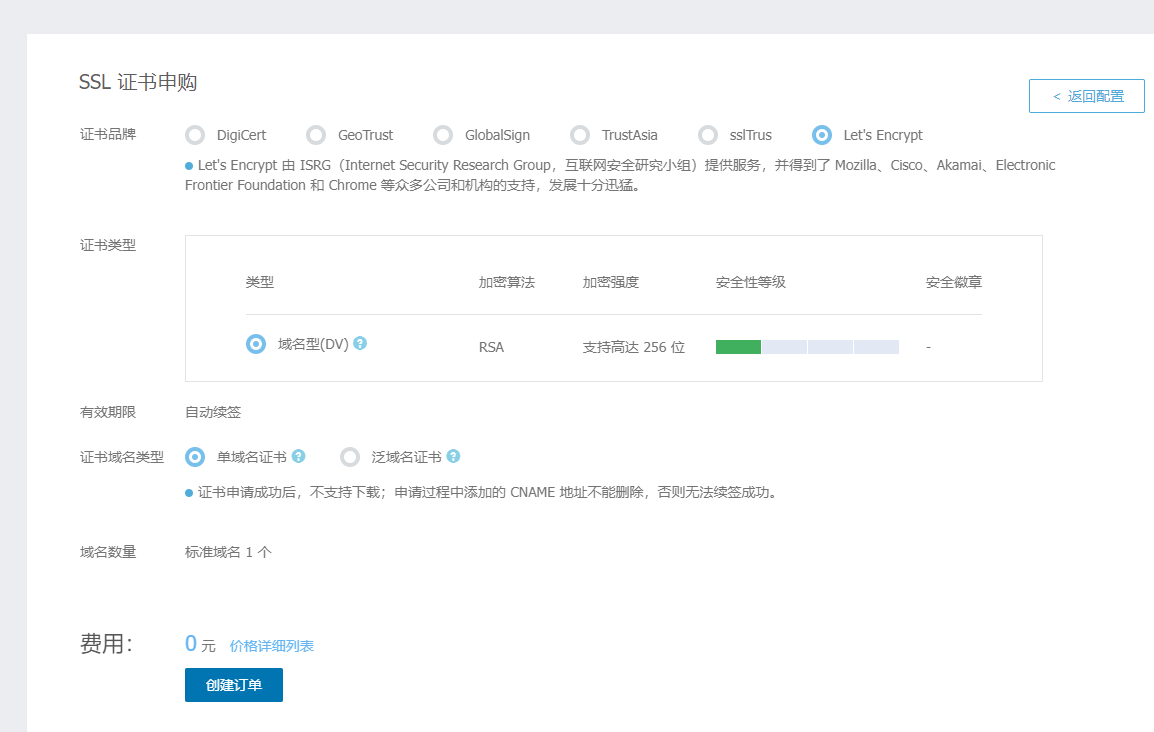Screen dimensions: 1154x732
Task: Click the 安全徽章 column header
Action: click(x=953, y=282)
